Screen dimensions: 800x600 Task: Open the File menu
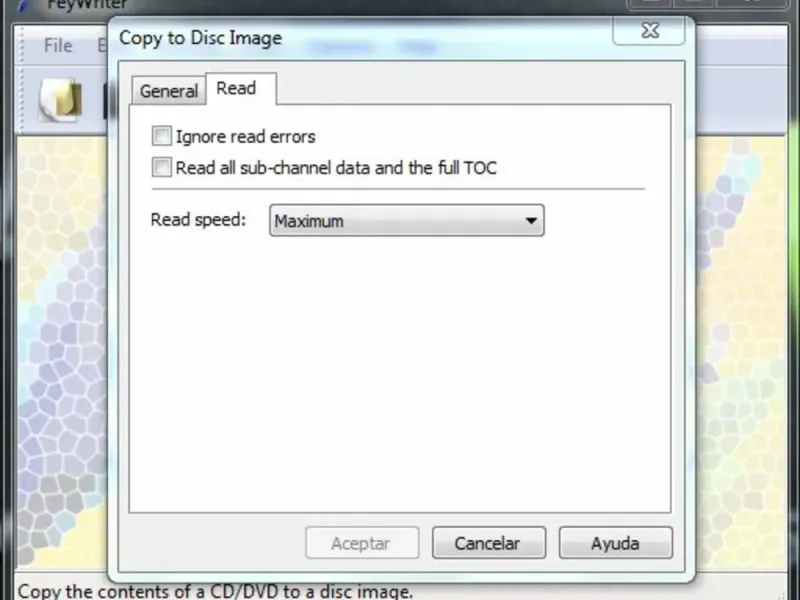tap(58, 45)
